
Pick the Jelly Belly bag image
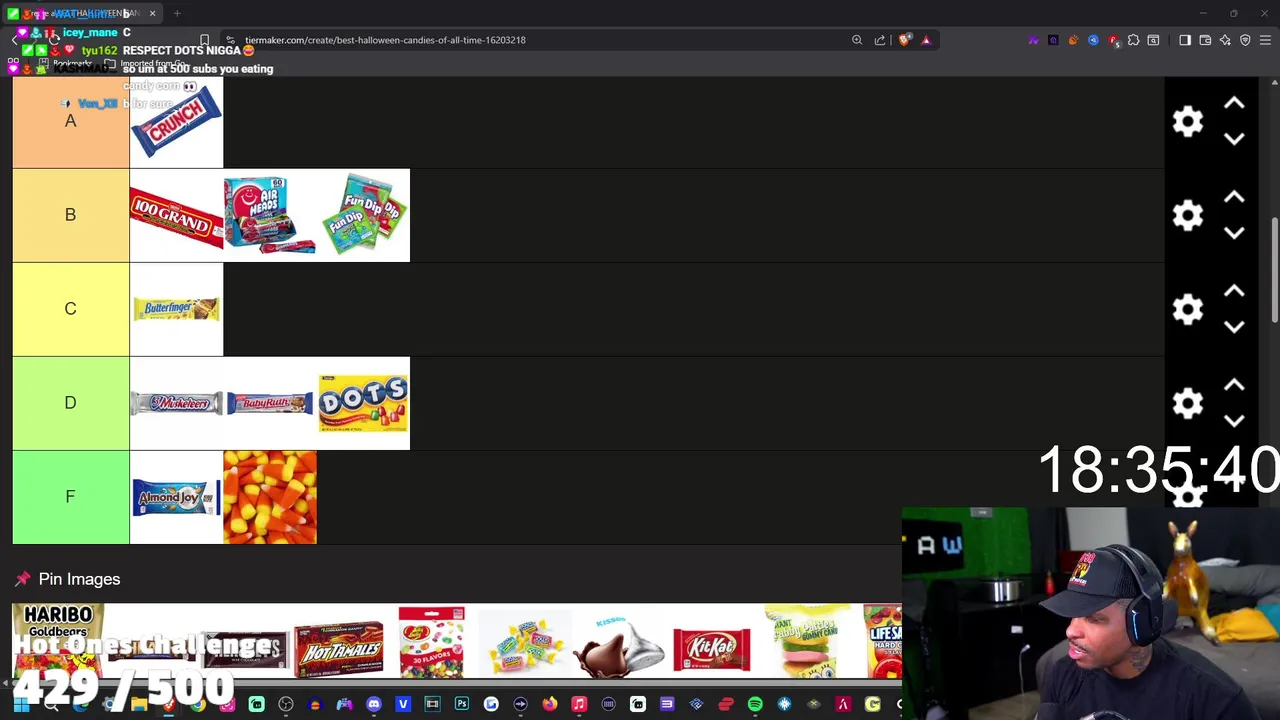[x=431, y=642]
